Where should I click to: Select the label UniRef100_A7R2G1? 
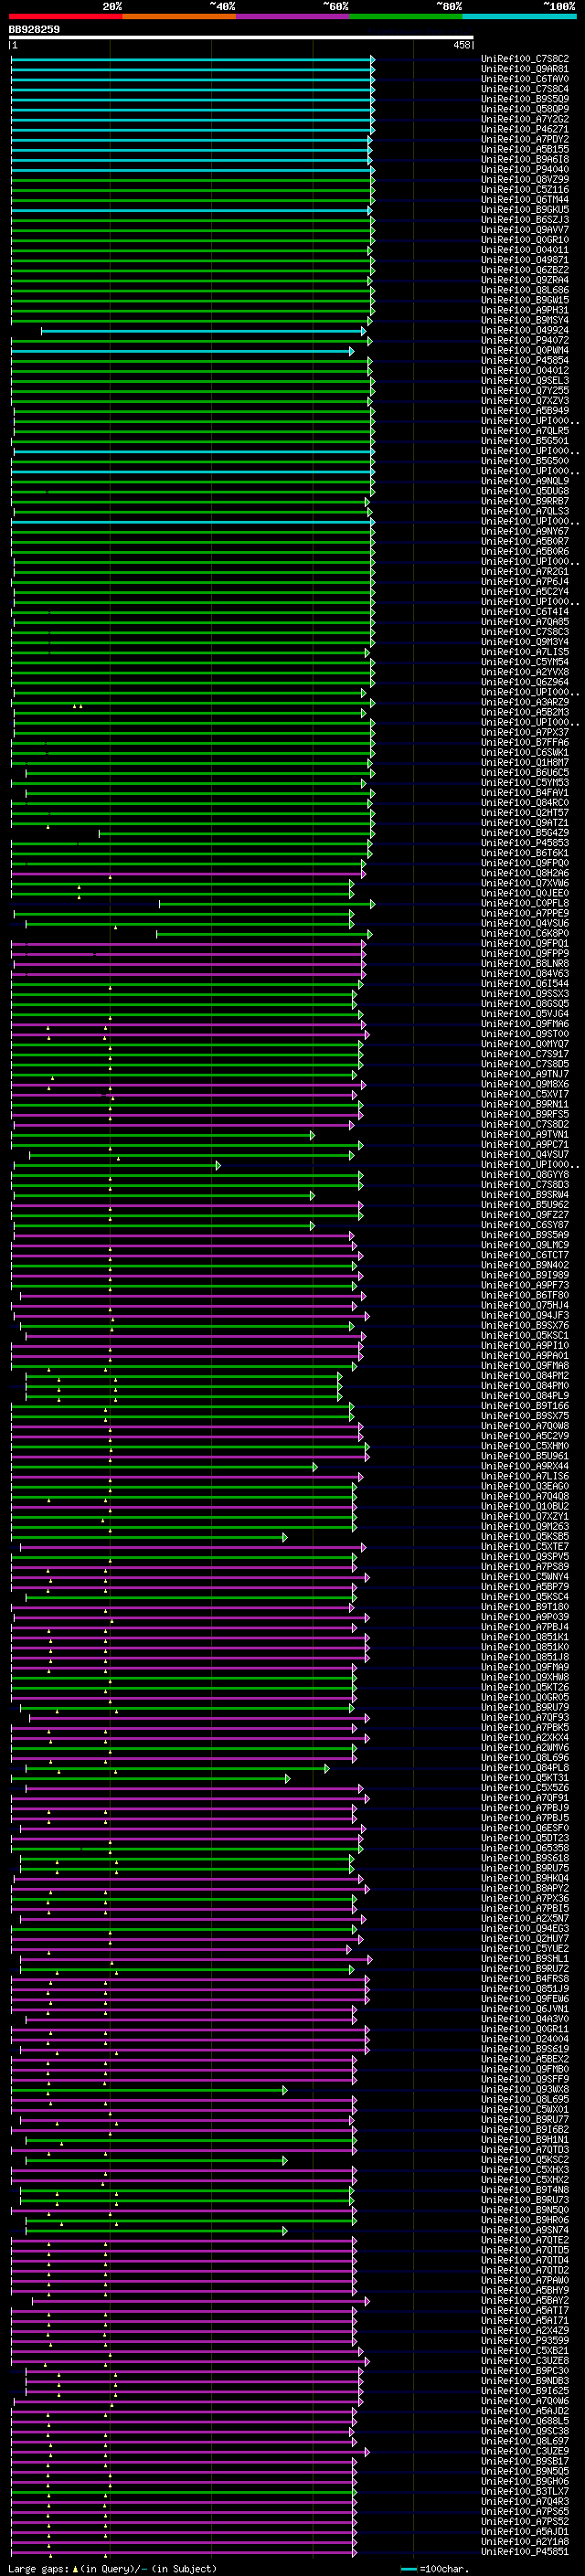(x=525, y=572)
